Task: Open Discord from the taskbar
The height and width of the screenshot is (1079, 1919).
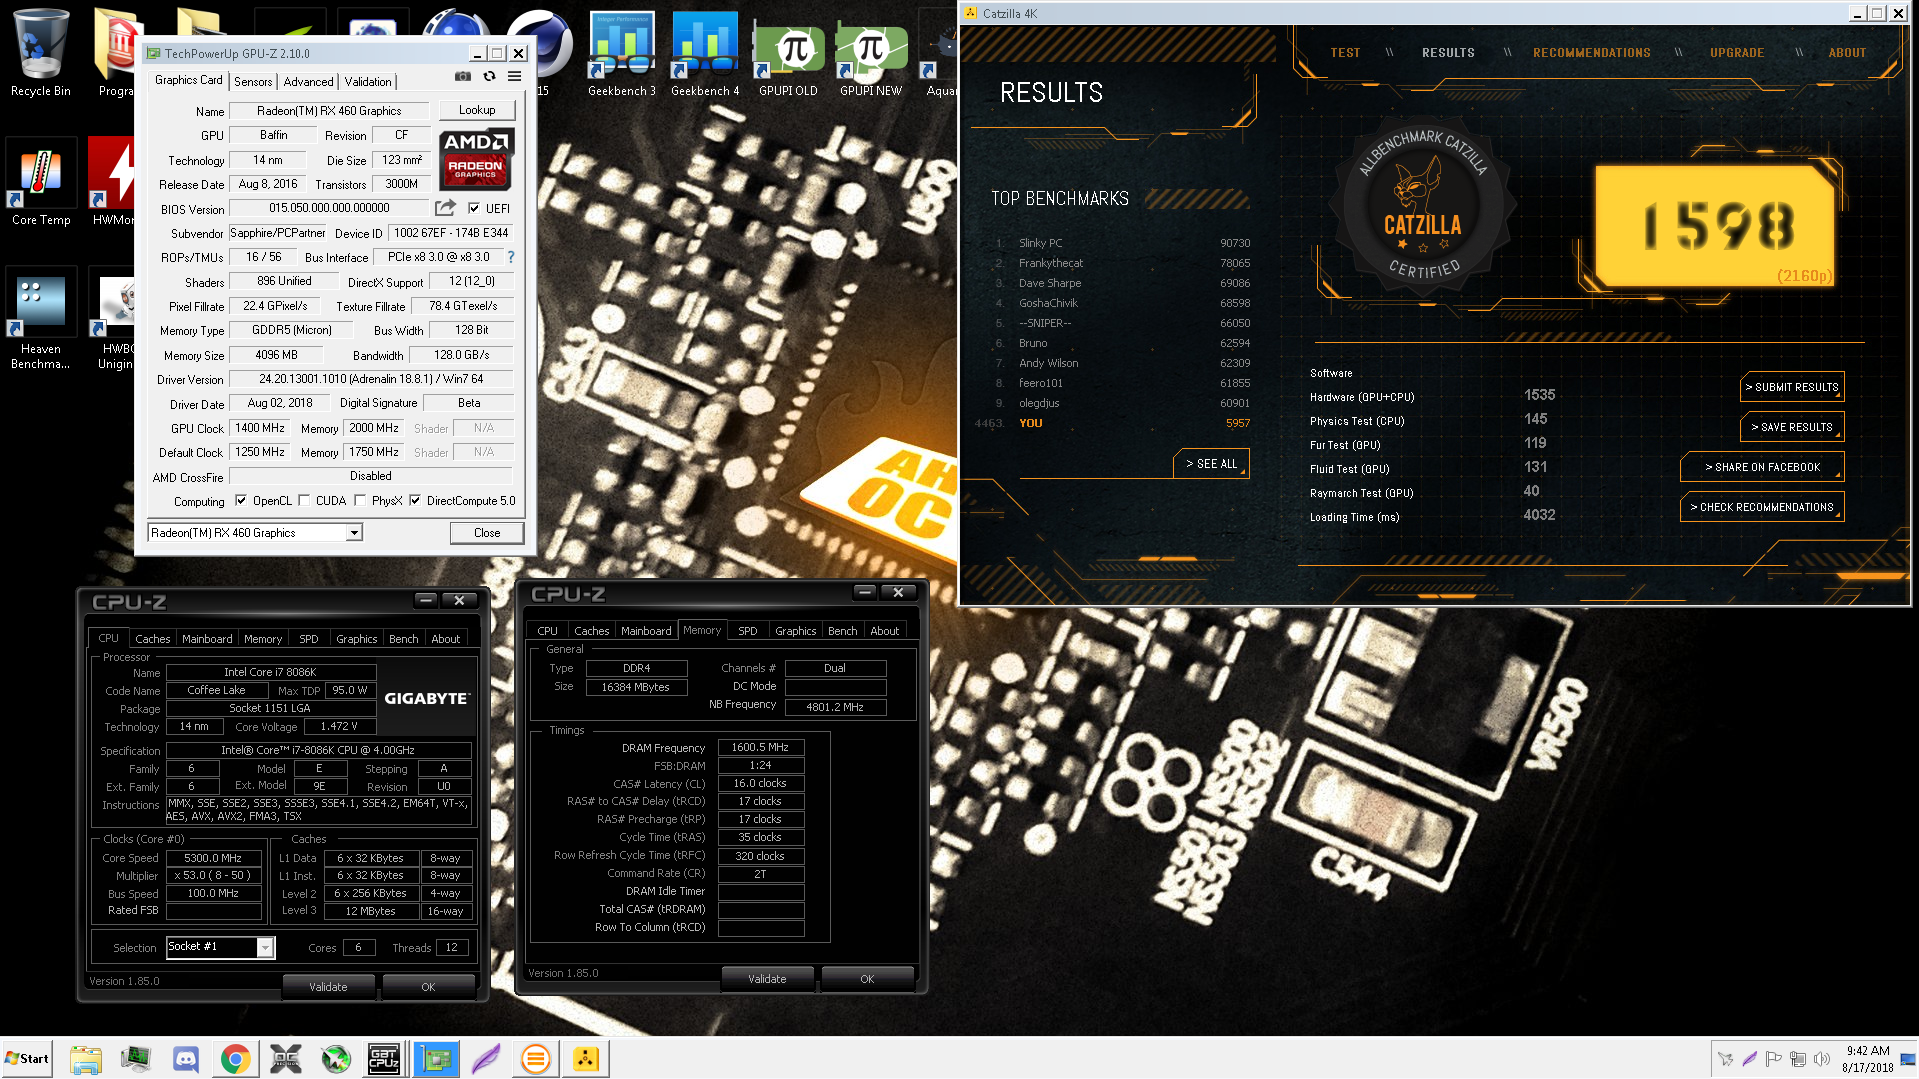Action: coord(185,1059)
